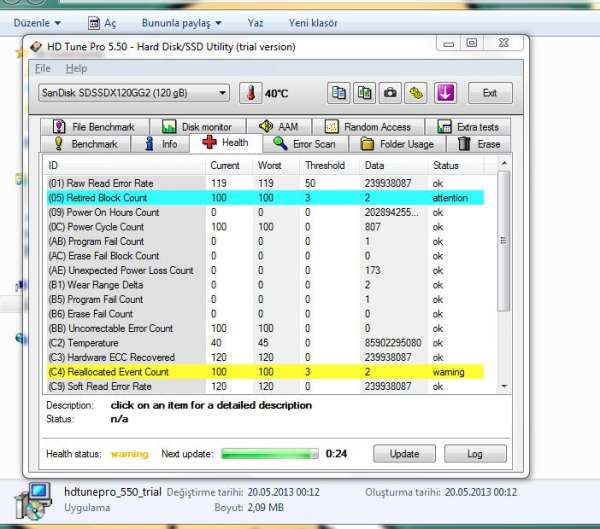The width and height of the screenshot is (600, 529).
Task: Click the hdtunepro_550_trial installer icon
Action: 33,501
